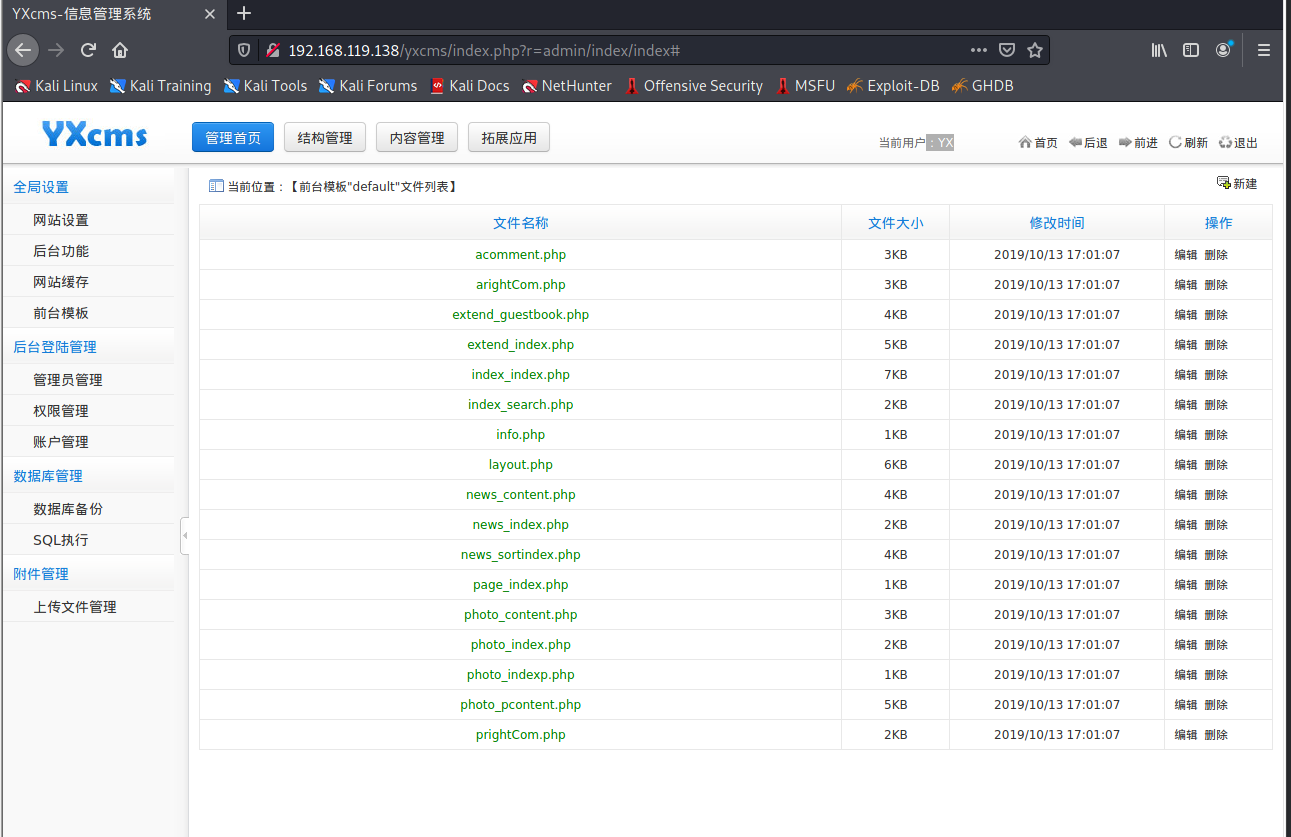Open the page actions three-dot menu

[979, 50]
